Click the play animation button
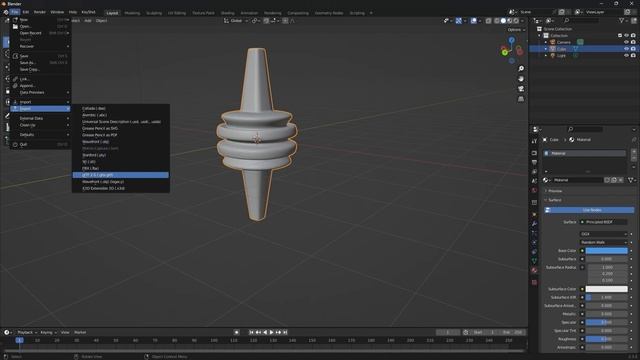640x360 pixels. click(x=271, y=332)
